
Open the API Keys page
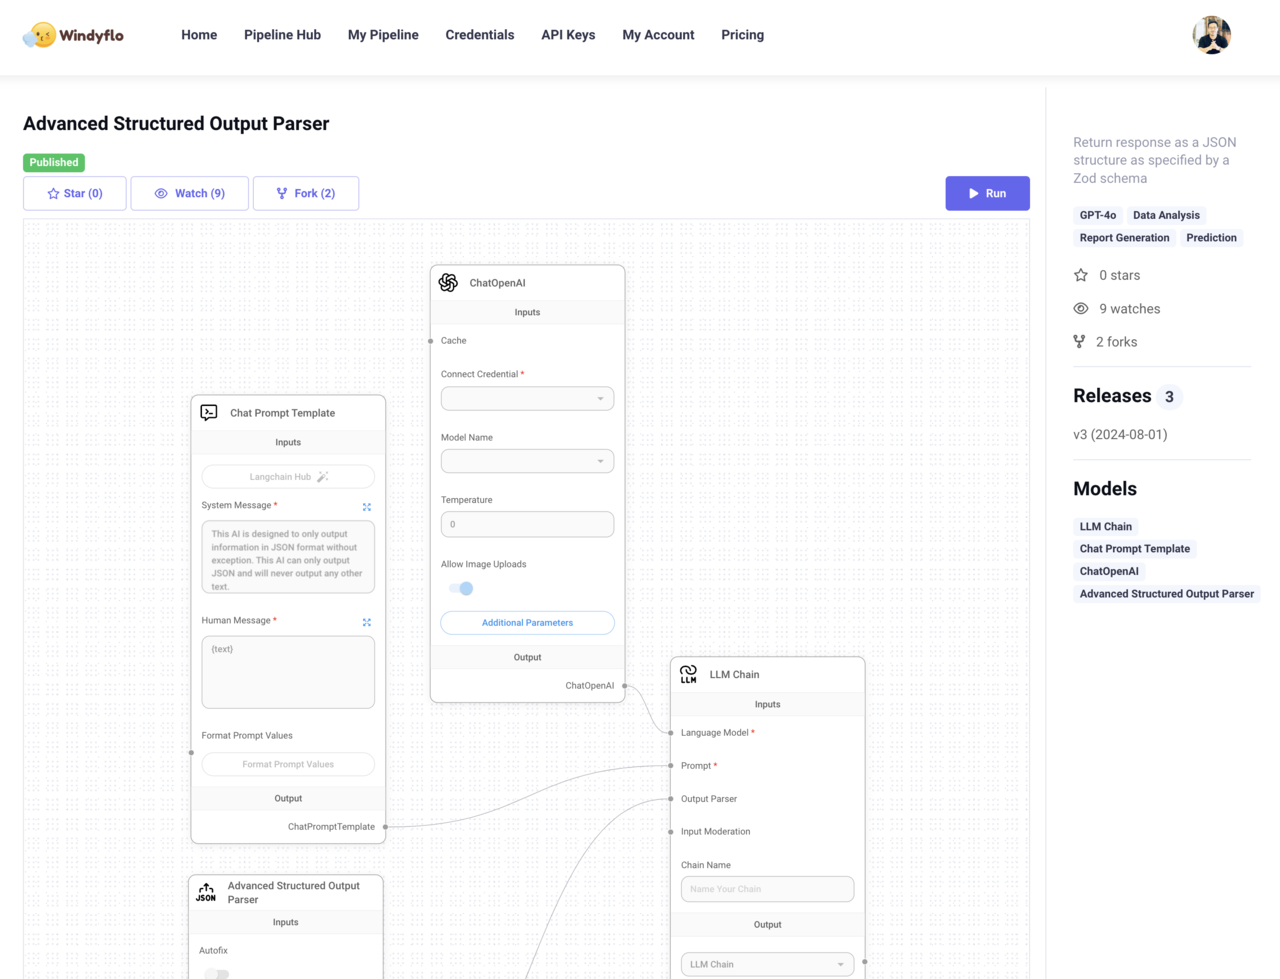[568, 35]
